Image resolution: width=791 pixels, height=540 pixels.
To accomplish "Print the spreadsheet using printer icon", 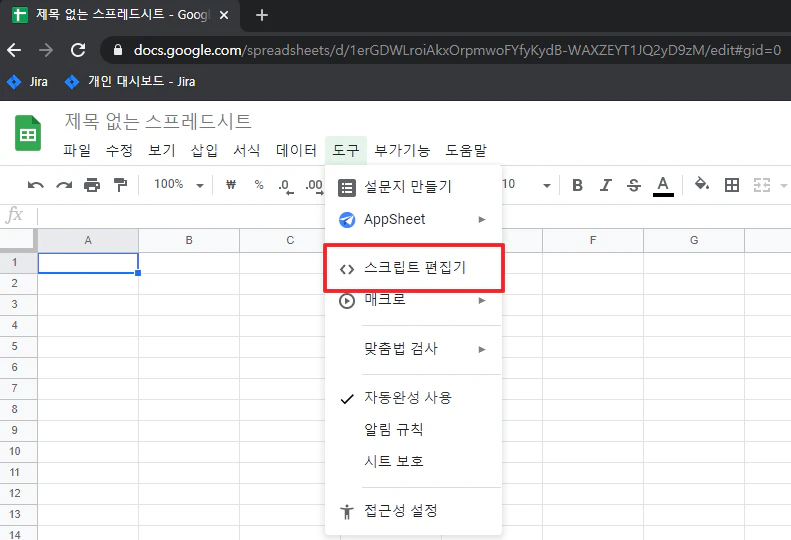I will point(92,185).
